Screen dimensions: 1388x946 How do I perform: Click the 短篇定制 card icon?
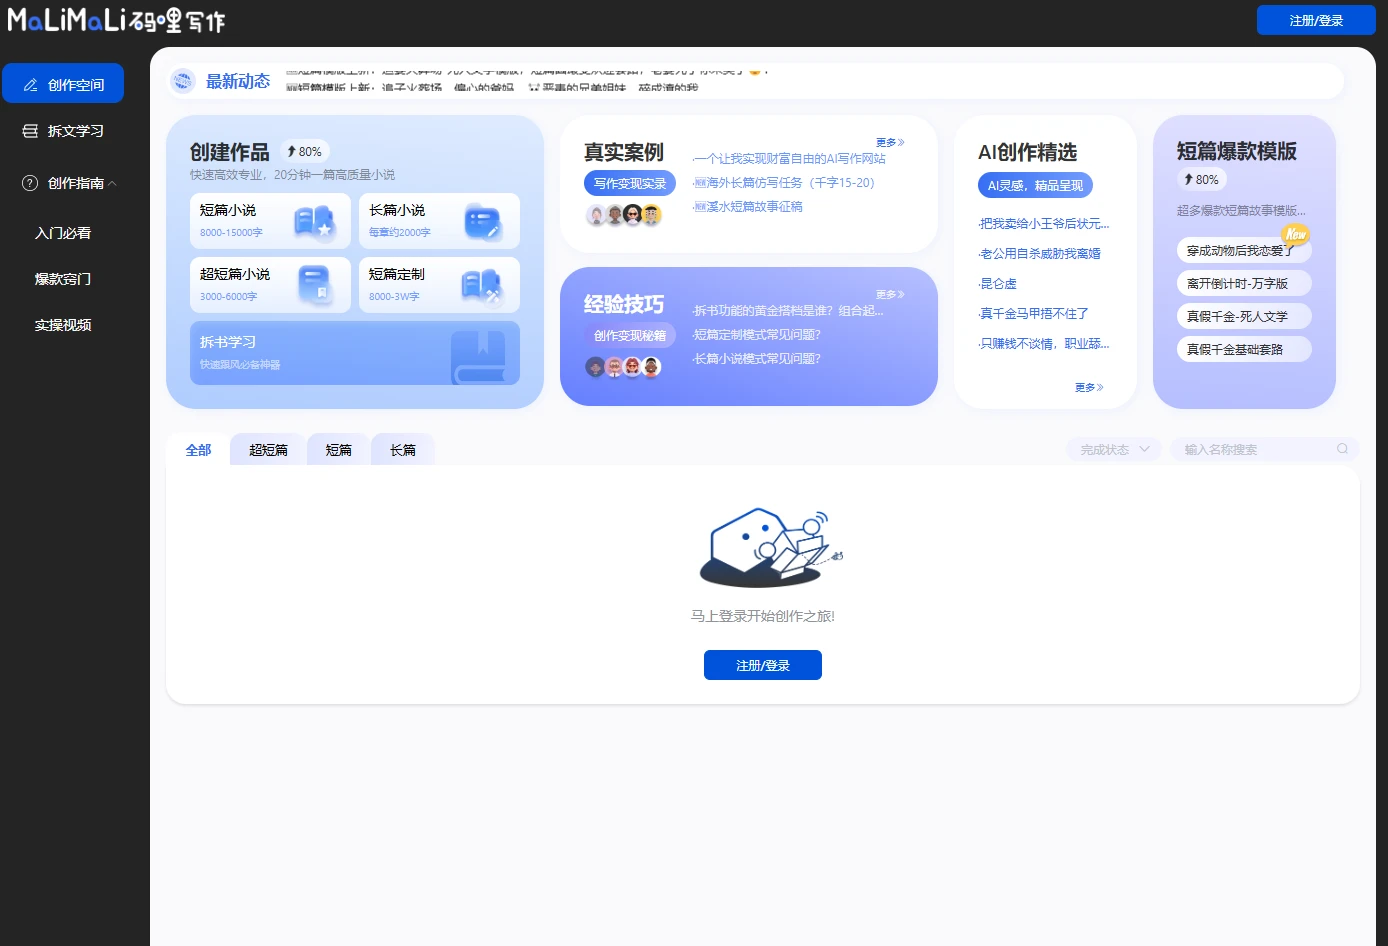(485, 284)
